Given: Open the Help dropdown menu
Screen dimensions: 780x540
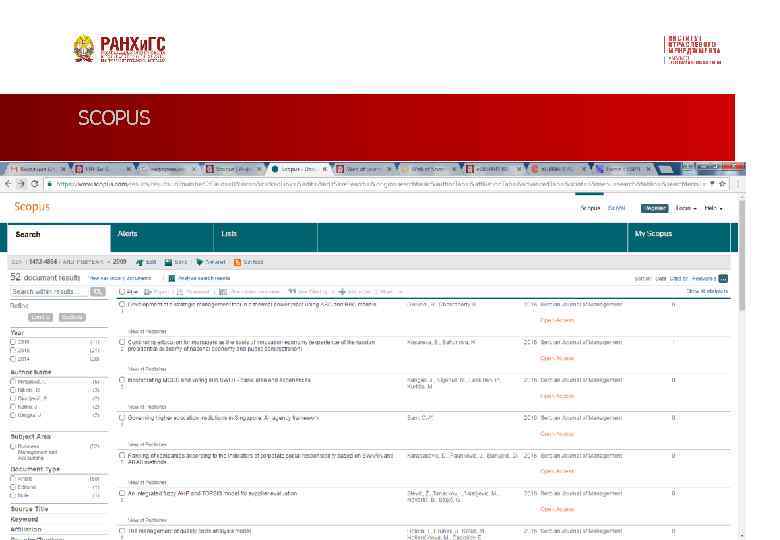Looking at the screenshot, I should [713, 208].
